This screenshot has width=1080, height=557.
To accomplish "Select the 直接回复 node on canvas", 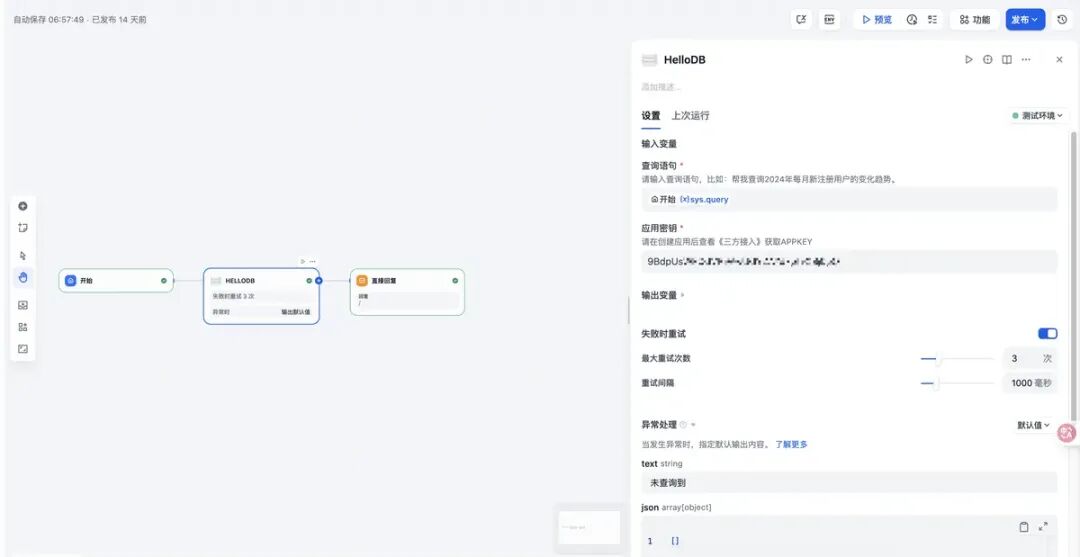I will coord(407,292).
